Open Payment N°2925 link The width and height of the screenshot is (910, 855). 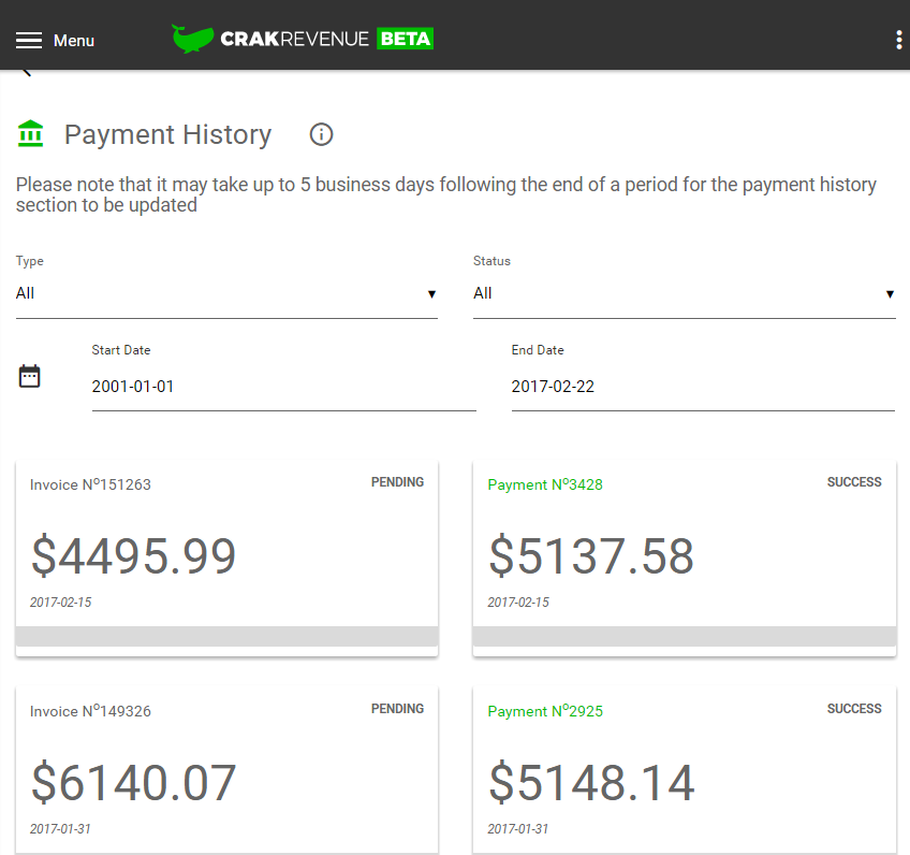tap(545, 712)
